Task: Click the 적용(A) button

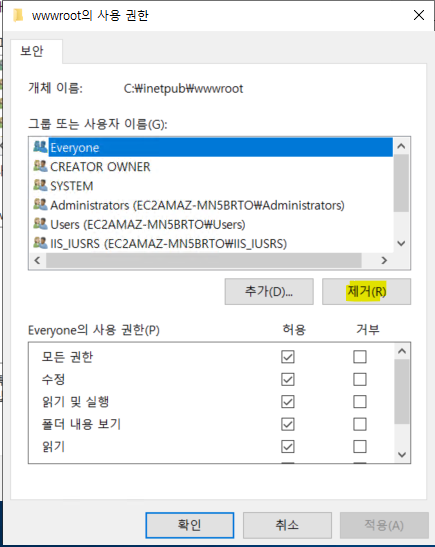Action: pos(384,525)
